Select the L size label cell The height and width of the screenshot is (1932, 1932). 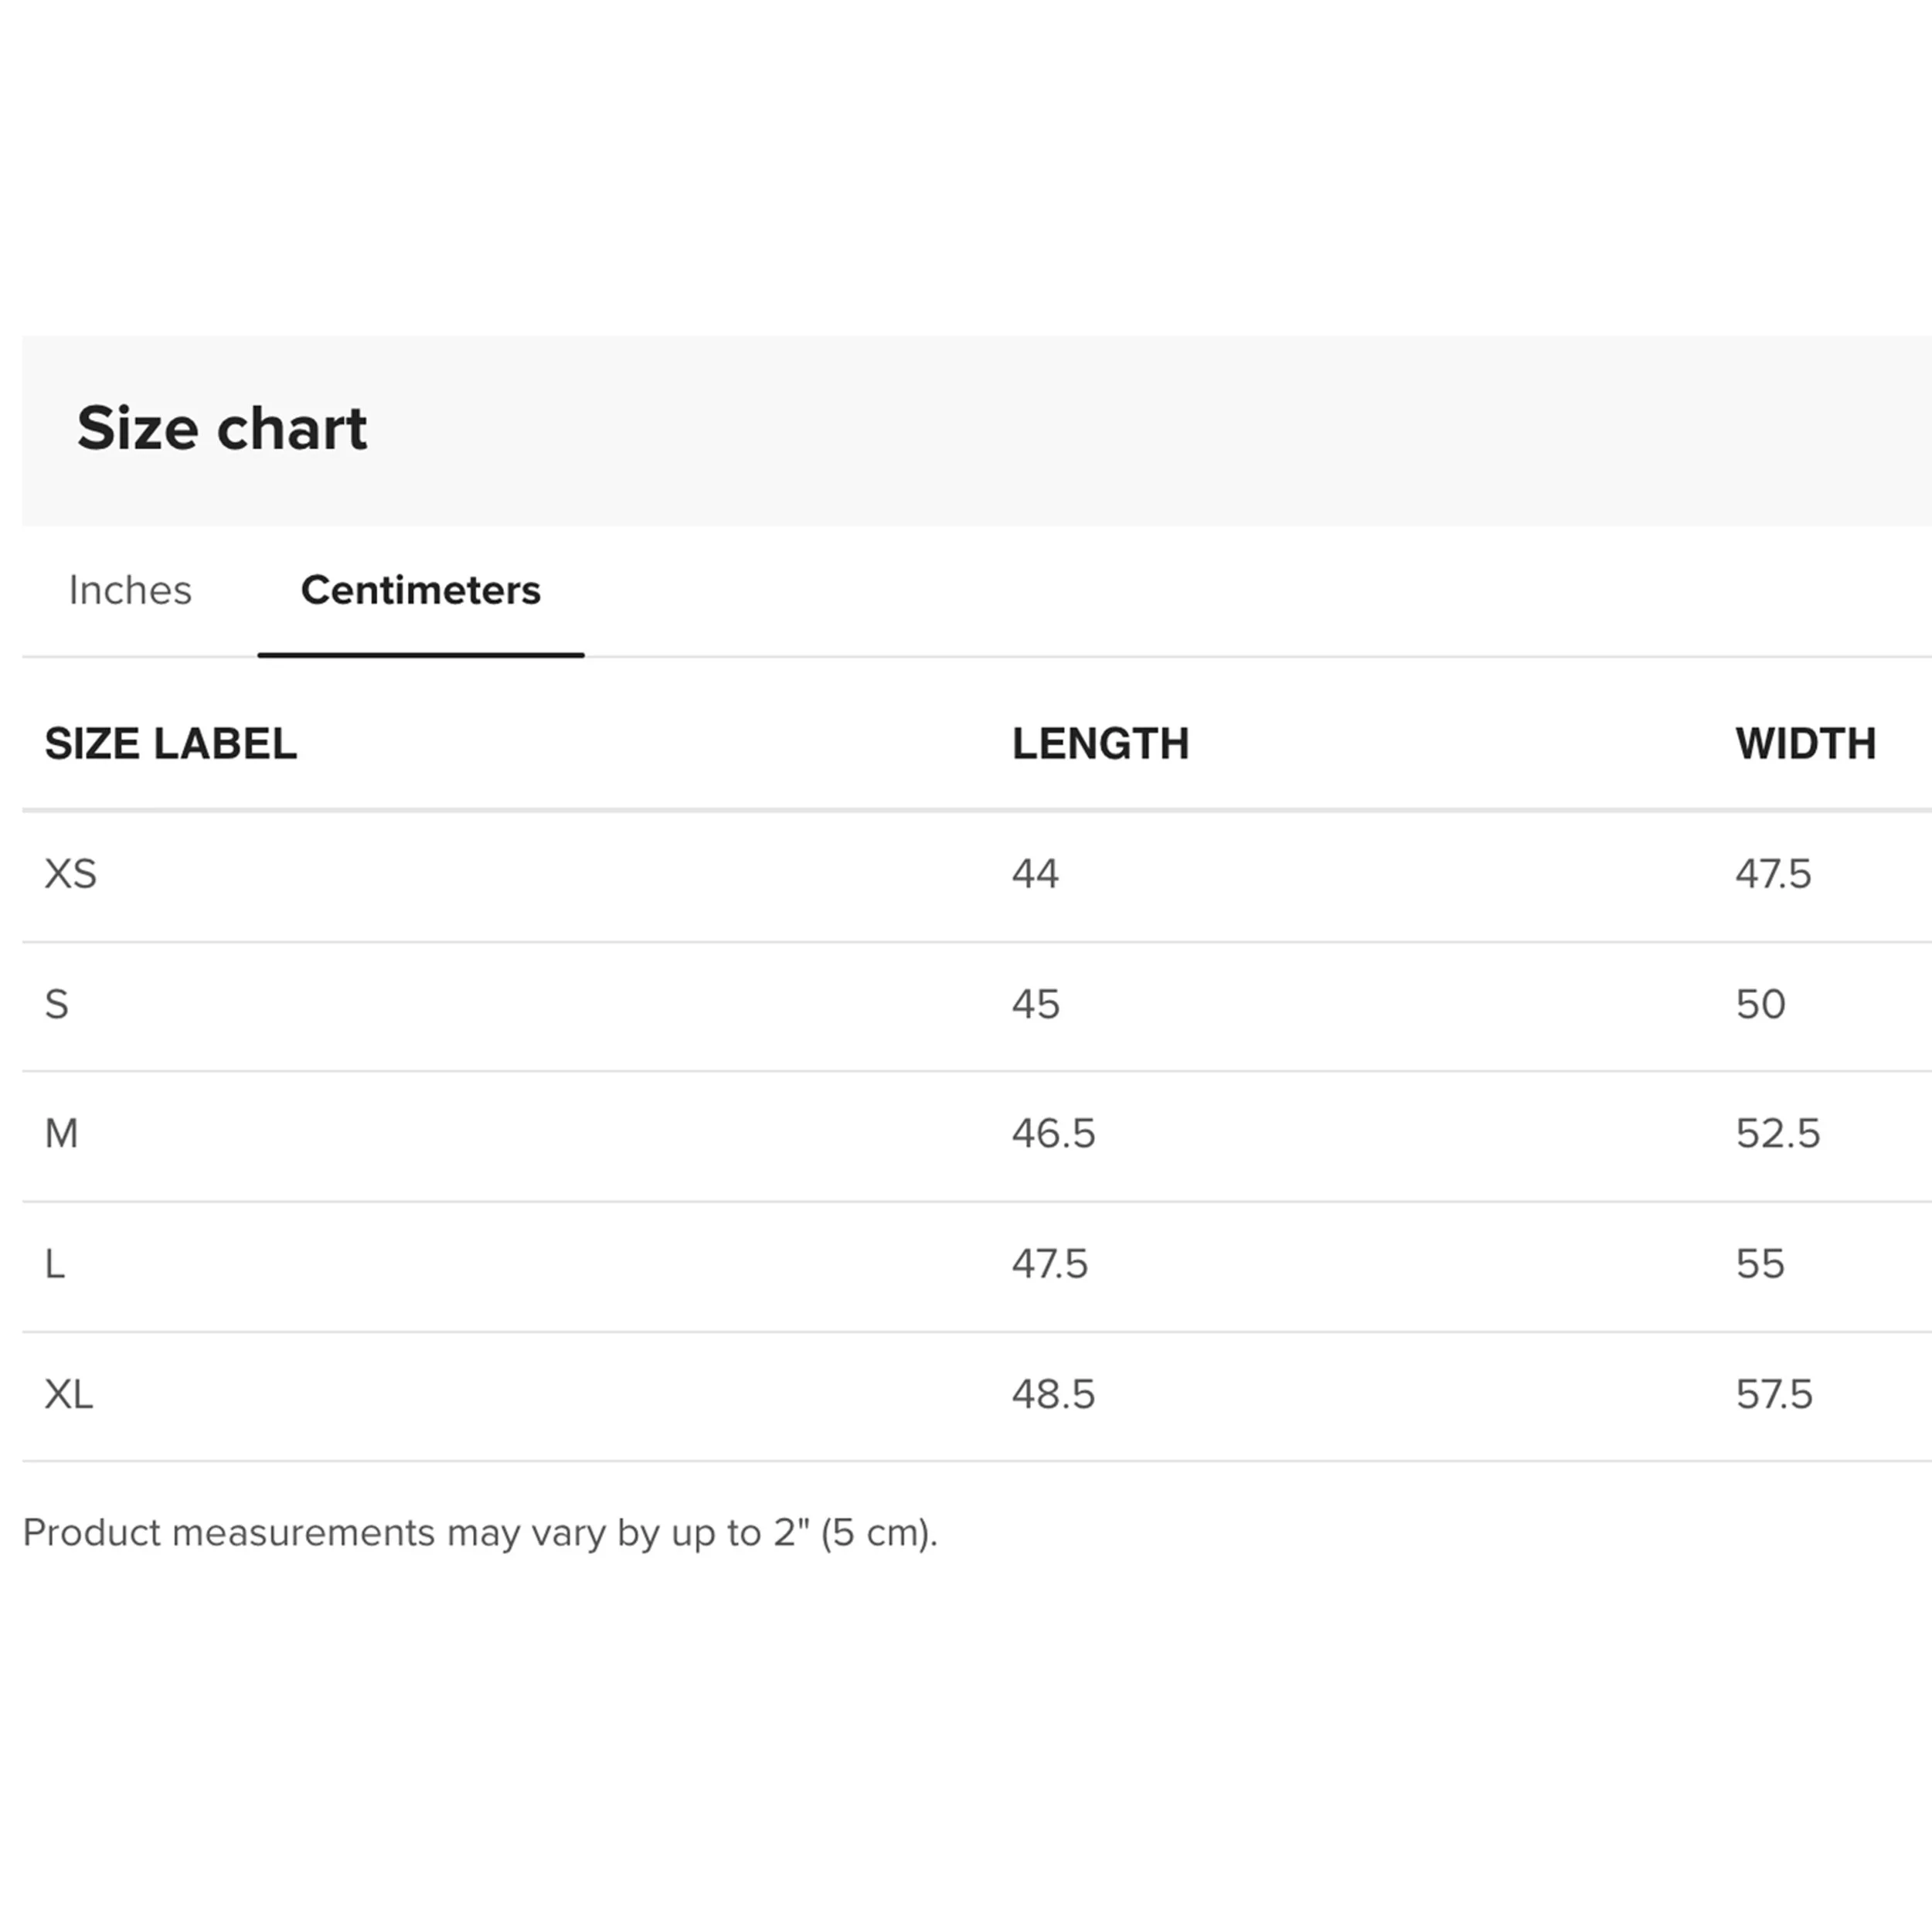55,1264
